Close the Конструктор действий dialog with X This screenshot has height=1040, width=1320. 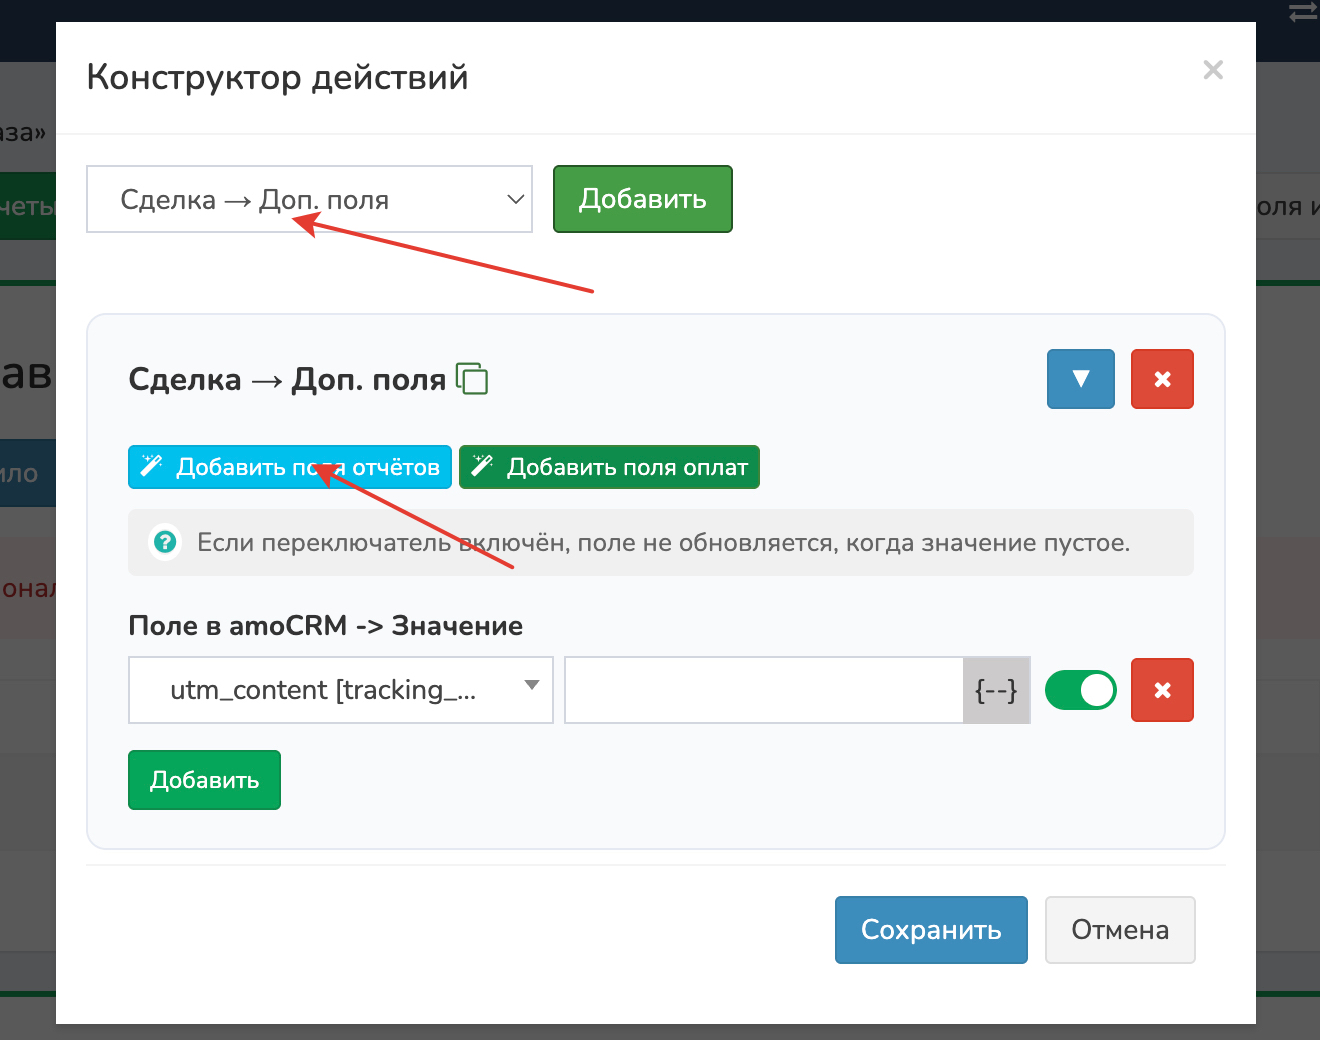tap(1213, 70)
